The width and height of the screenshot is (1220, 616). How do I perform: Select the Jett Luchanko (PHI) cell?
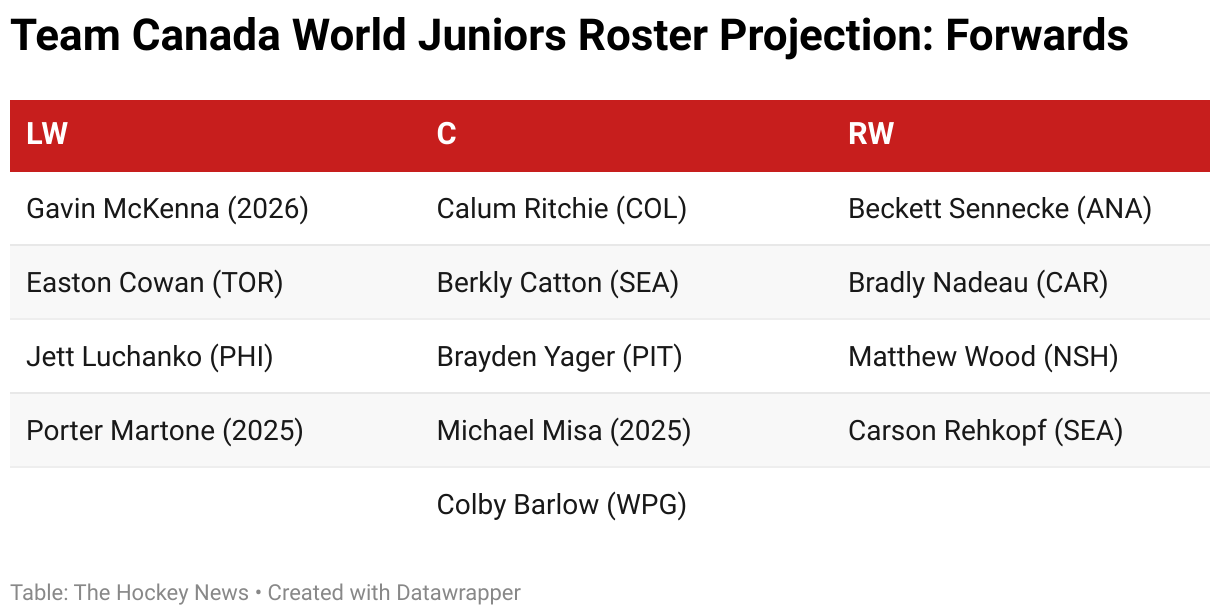point(150,357)
